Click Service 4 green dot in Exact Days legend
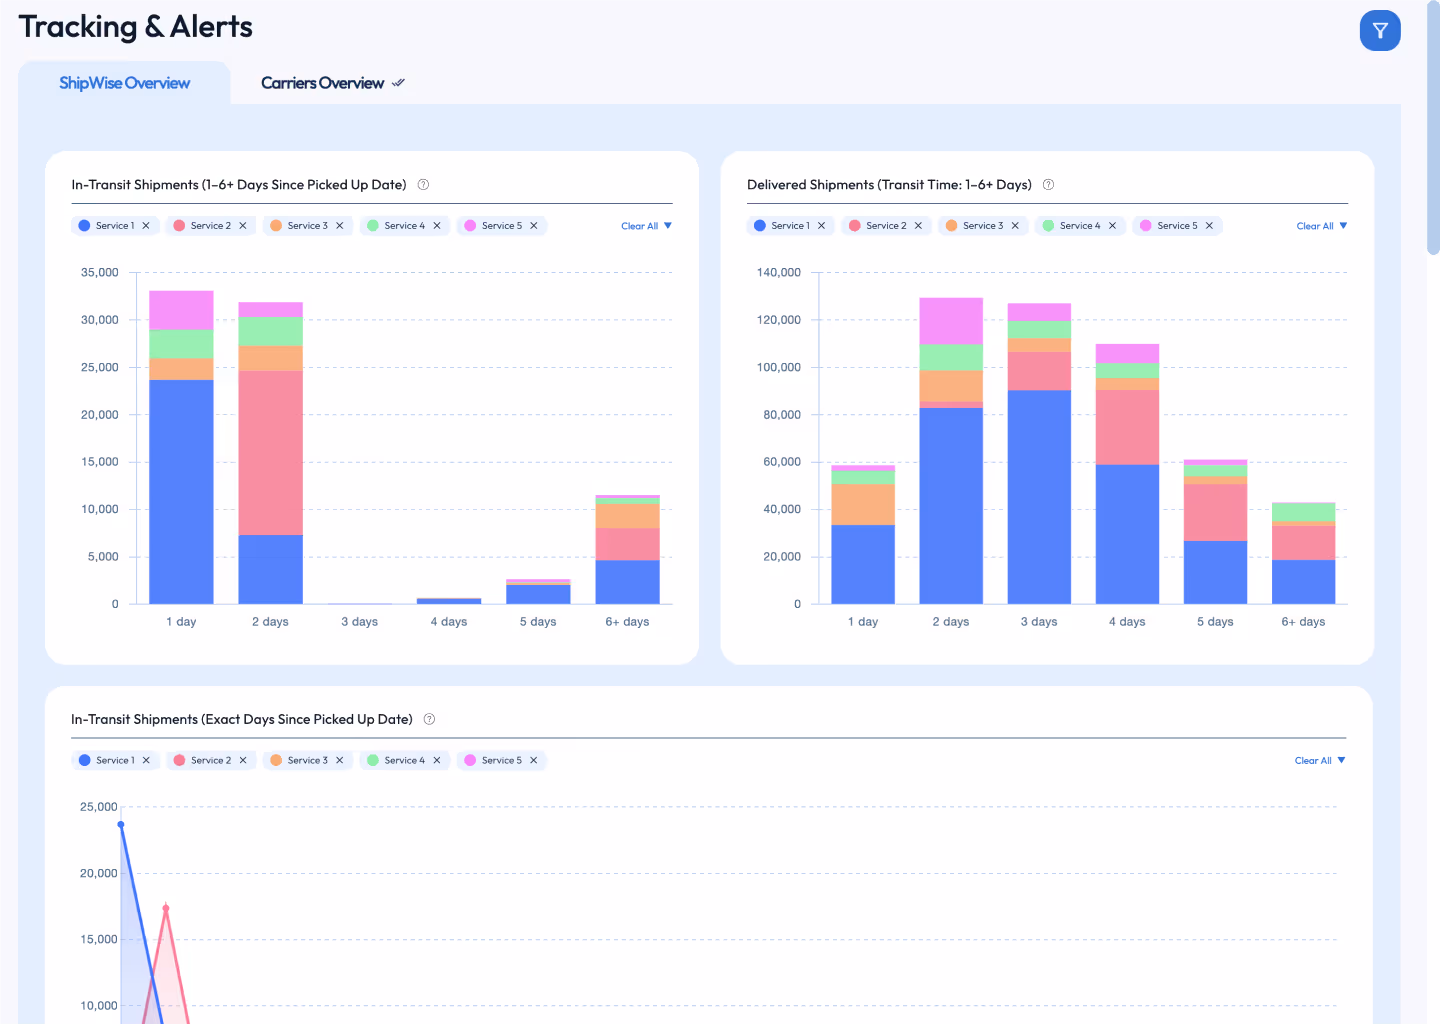Screen dimensions: 1441x1025 pyautogui.click(x=373, y=760)
